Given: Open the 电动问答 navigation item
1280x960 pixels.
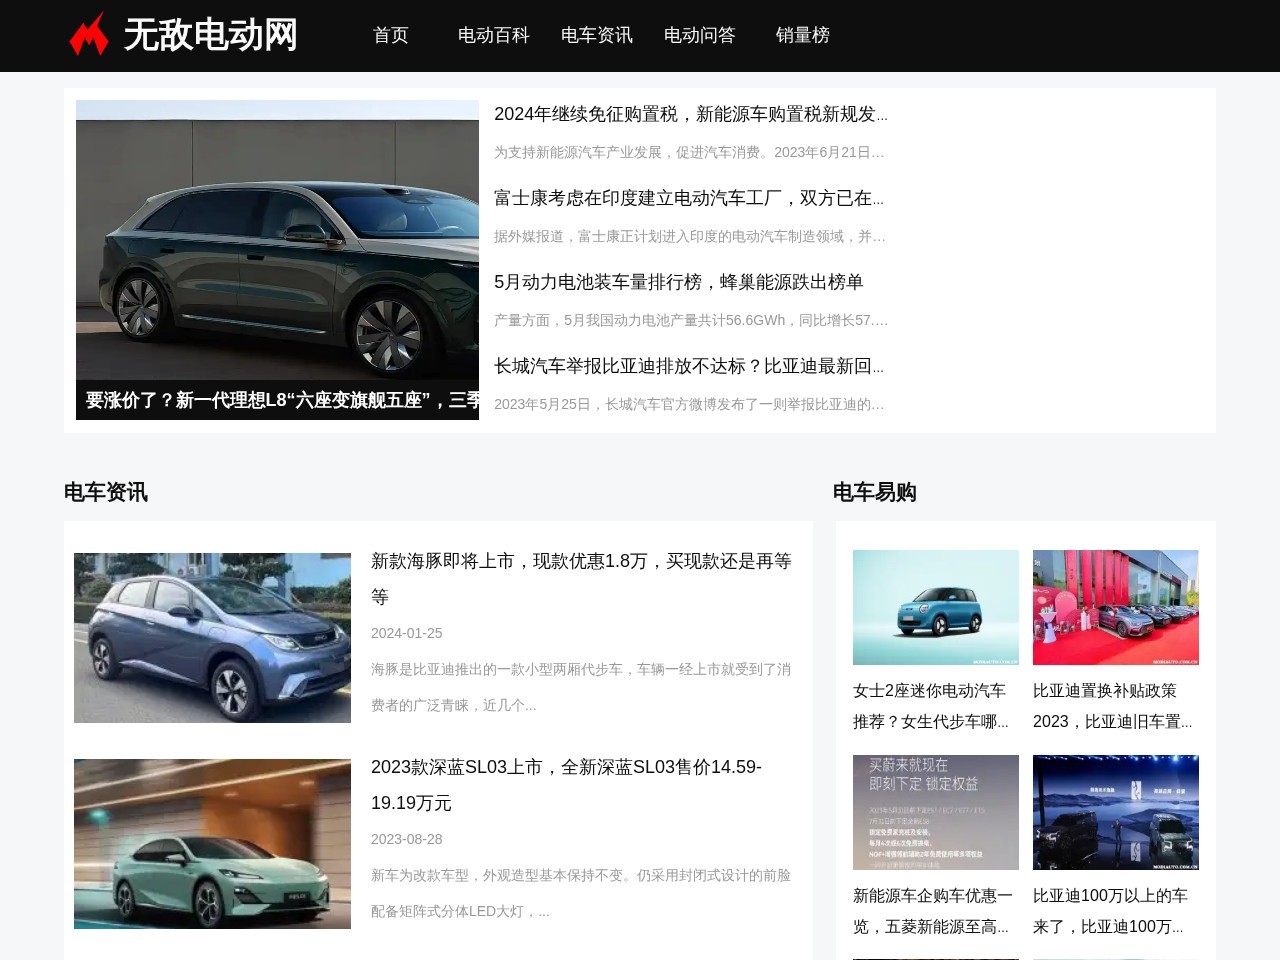Looking at the screenshot, I should point(700,35).
